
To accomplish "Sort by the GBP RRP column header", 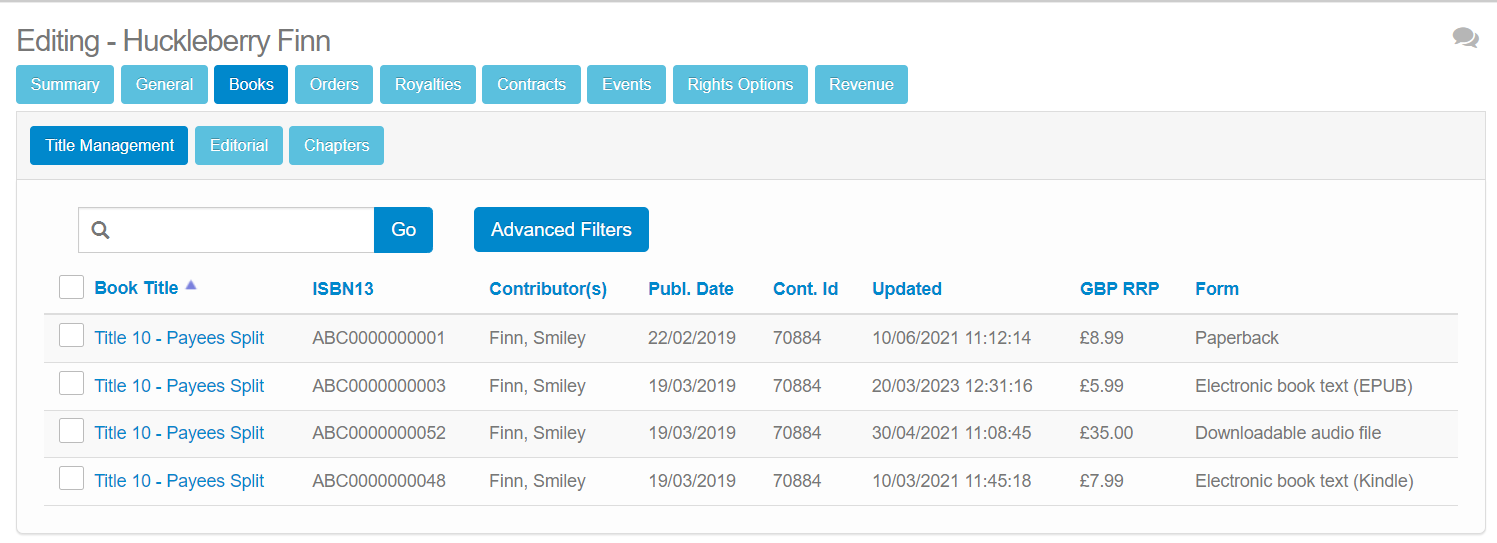I will [x=1119, y=289].
